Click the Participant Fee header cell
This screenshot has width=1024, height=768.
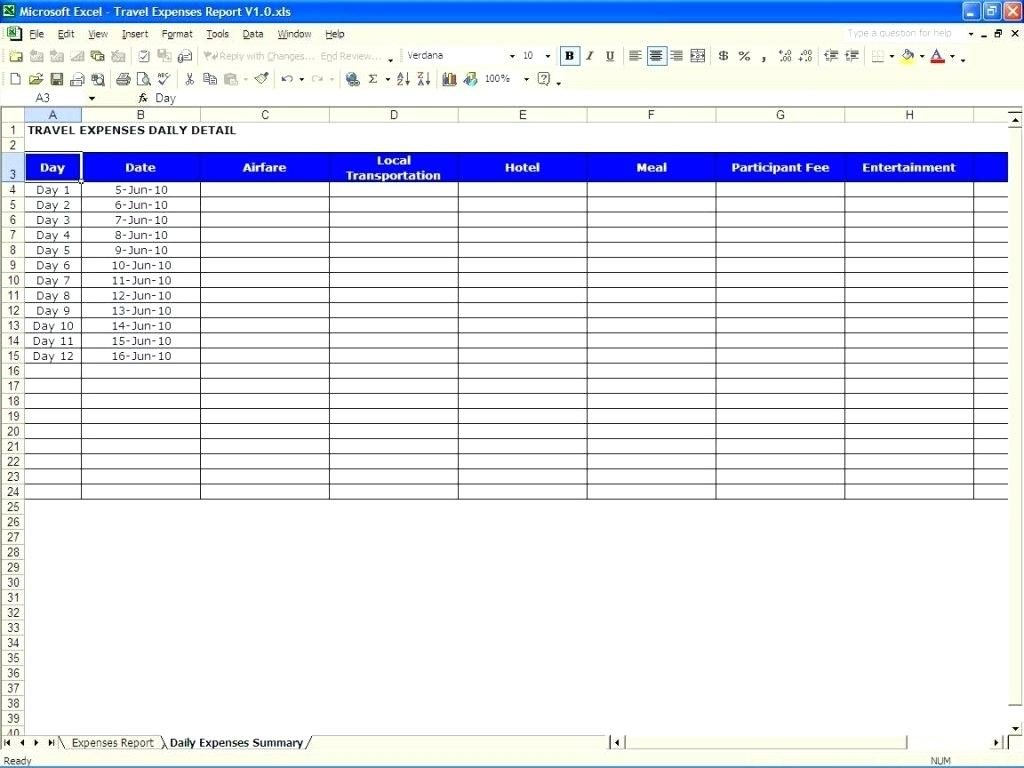(780, 167)
